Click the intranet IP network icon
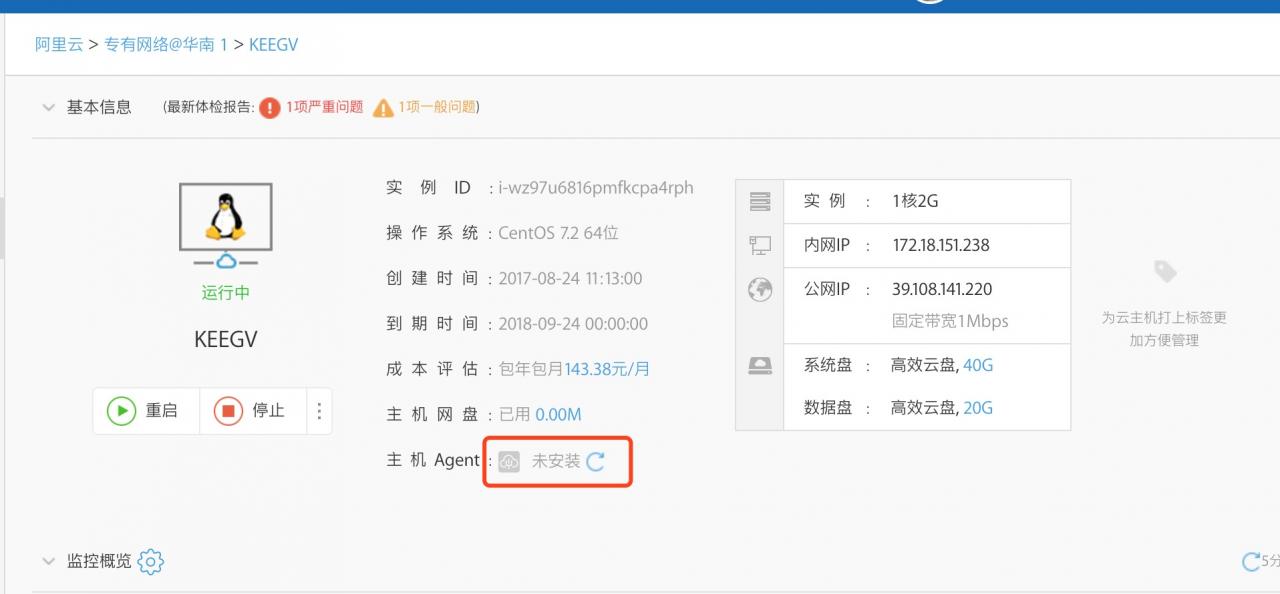Screen dimensions: 1280x594 (760, 245)
